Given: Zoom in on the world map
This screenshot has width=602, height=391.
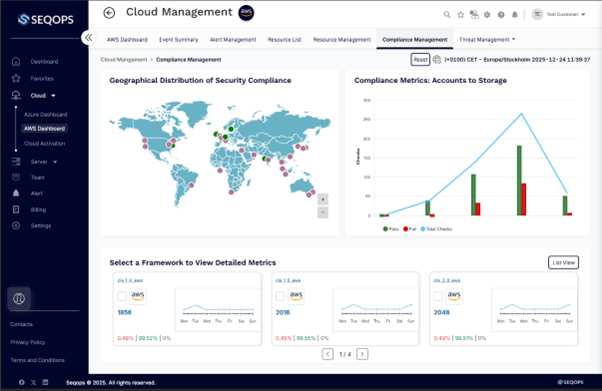Looking at the screenshot, I should coord(323,199).
